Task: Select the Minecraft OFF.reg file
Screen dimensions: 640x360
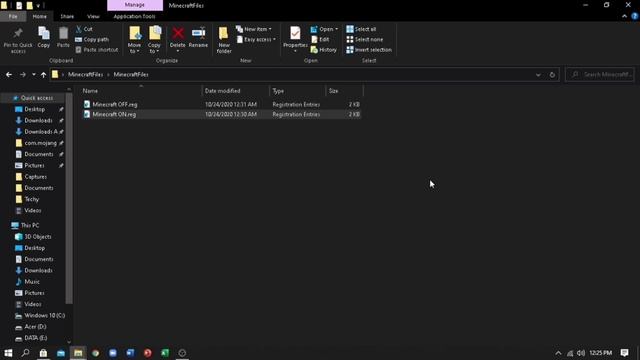Action: pos(221,104)
